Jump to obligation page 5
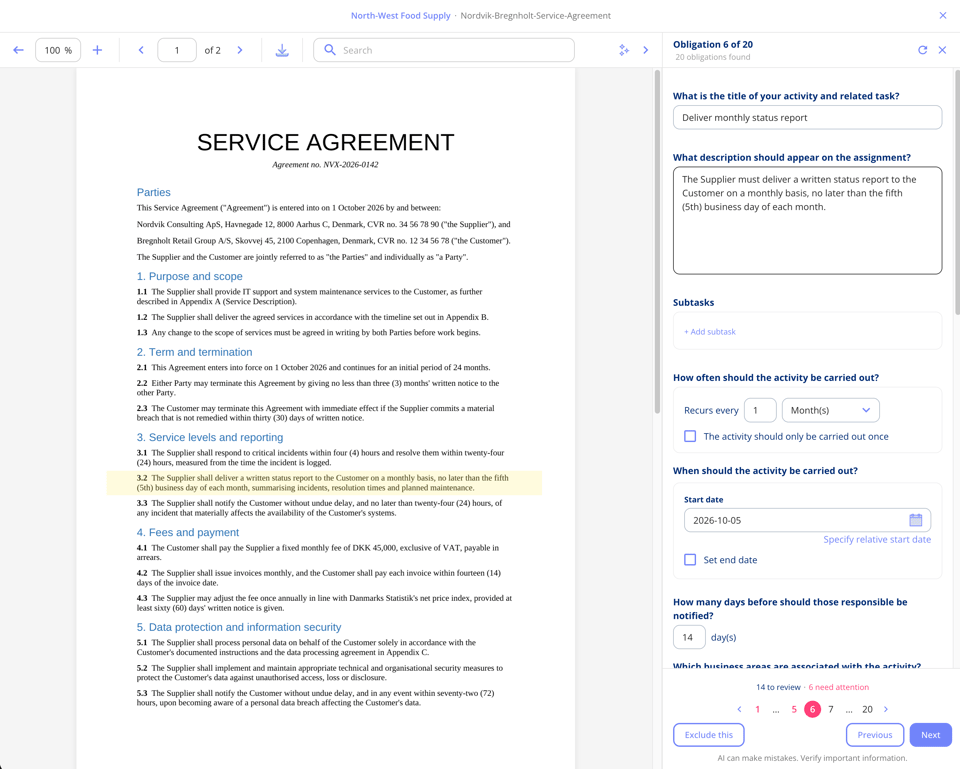 click(x=794, y=709)
